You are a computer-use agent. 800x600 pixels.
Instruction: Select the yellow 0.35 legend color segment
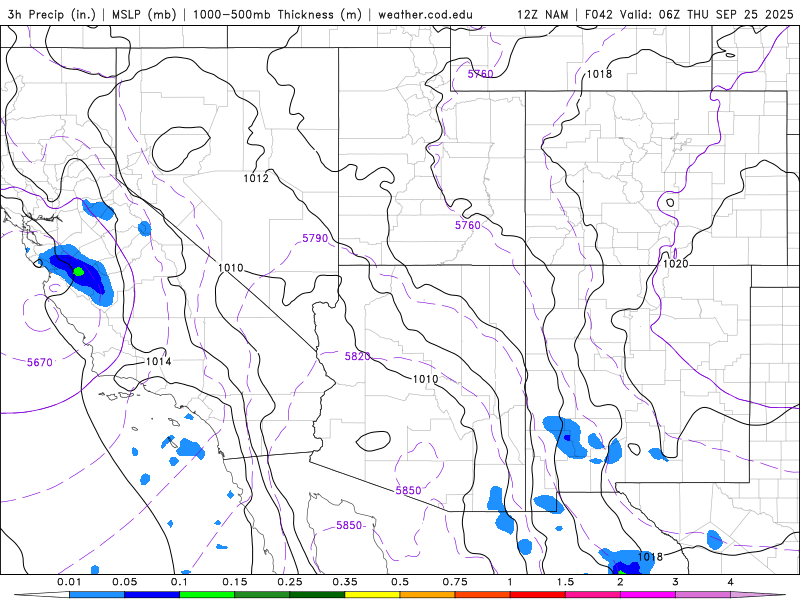[x=372, y=595]
